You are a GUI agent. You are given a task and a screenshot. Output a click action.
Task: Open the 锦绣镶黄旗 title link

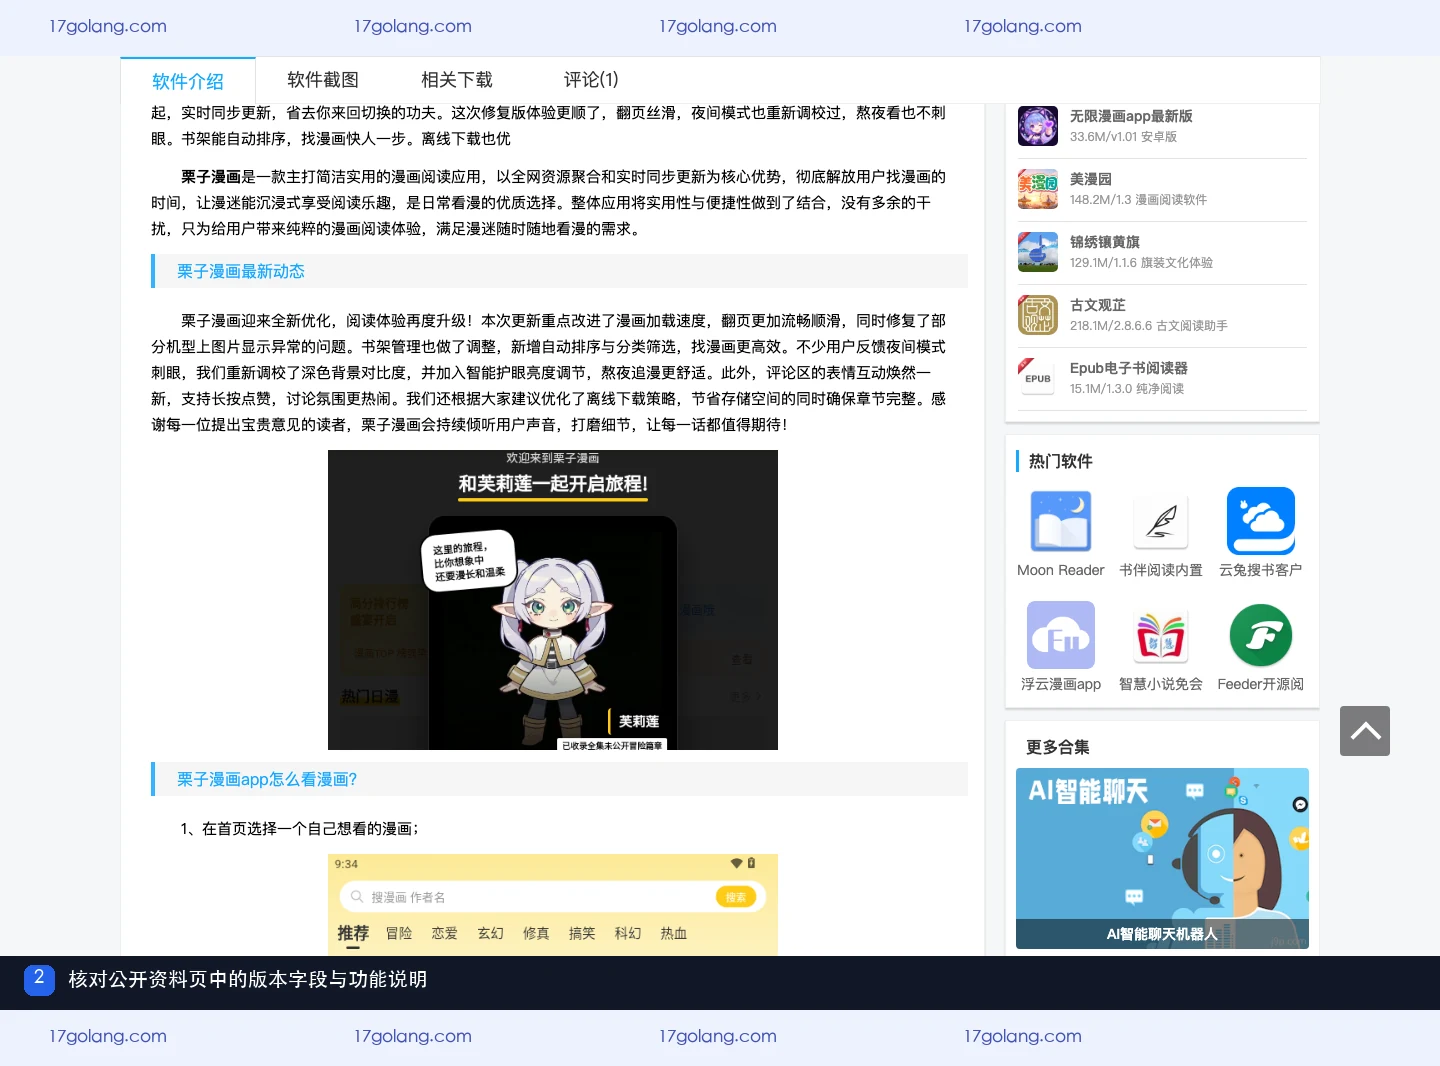(1105, 242)
